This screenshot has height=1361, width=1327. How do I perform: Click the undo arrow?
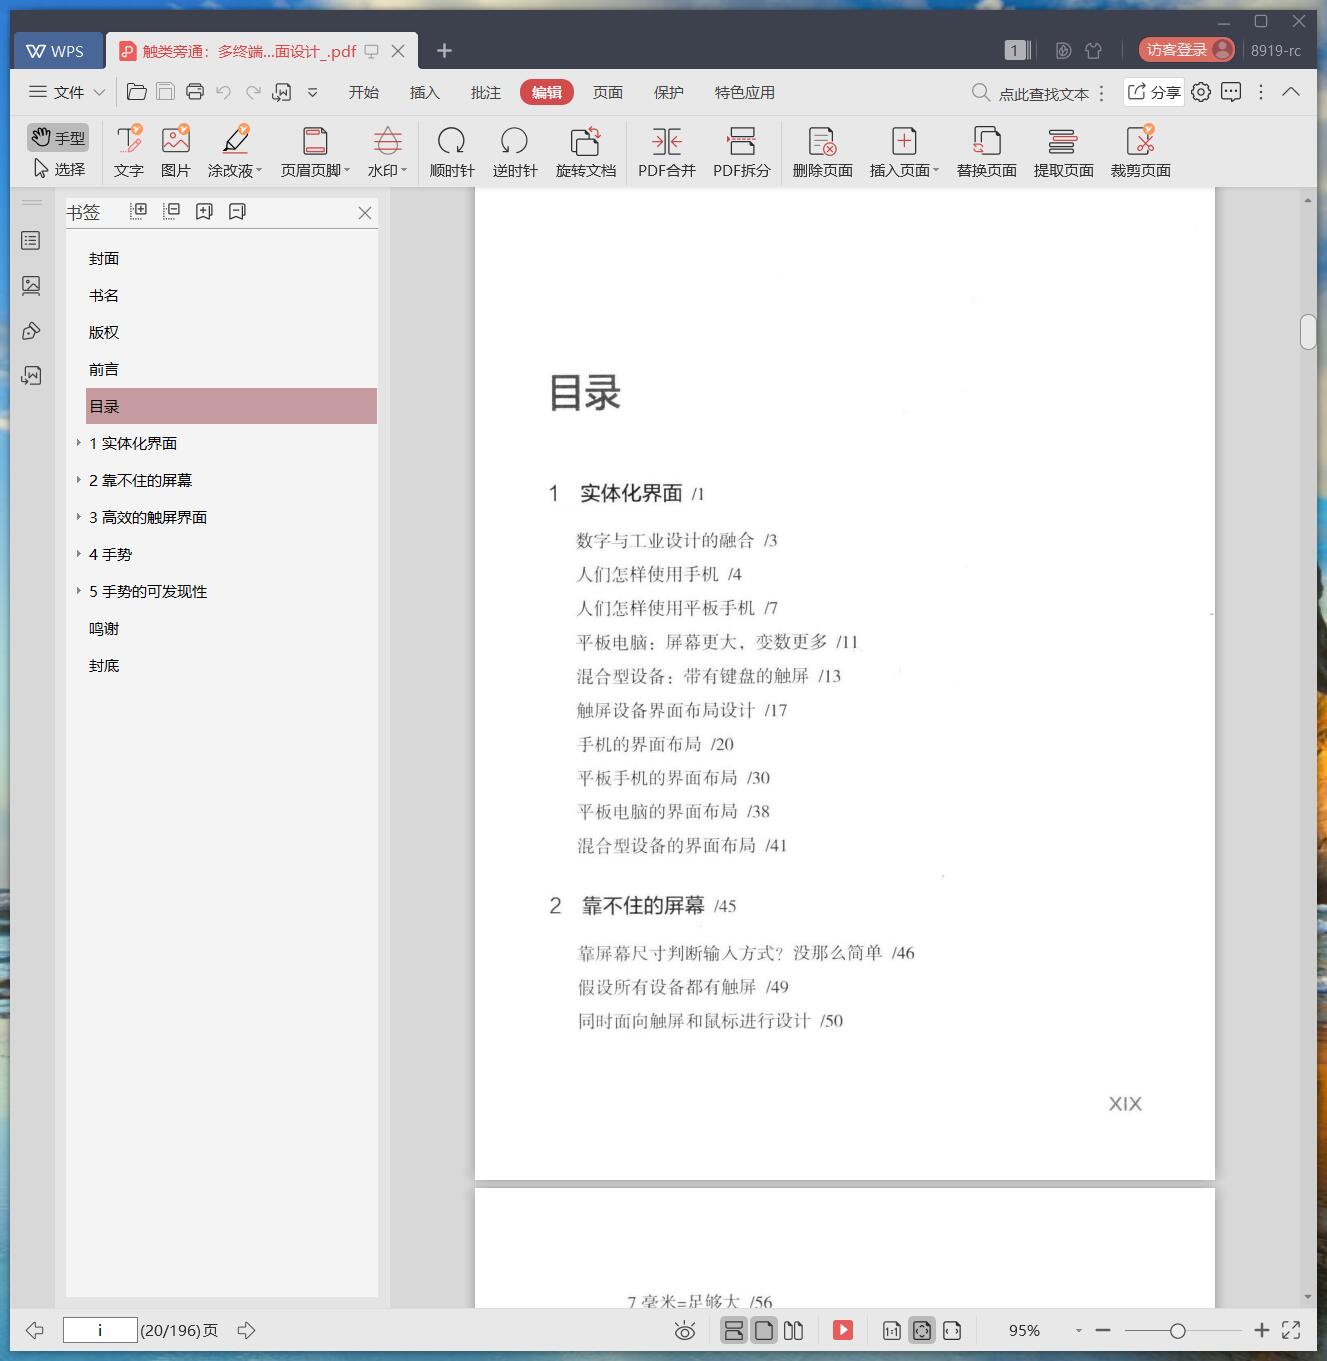(x=224, y=92)
